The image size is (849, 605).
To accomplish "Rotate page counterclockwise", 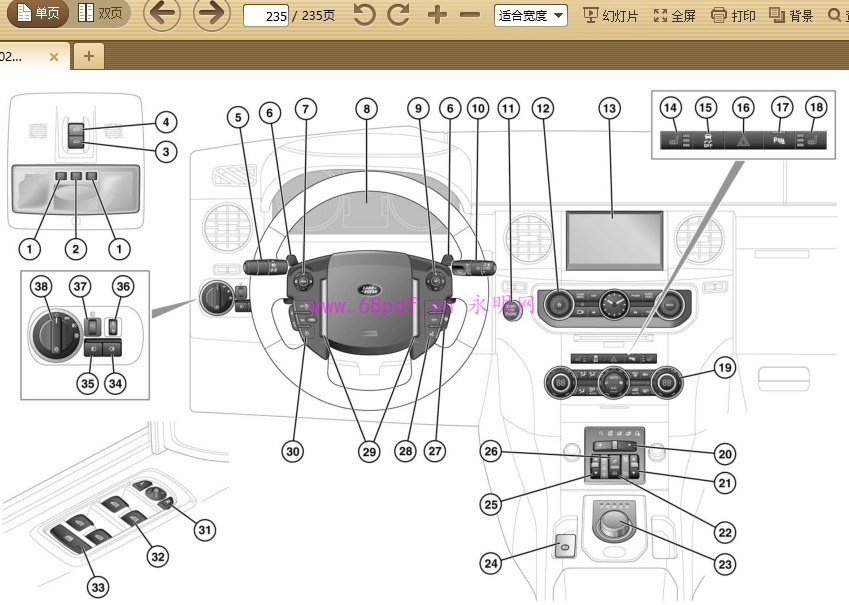I will (x=365, y=15).
